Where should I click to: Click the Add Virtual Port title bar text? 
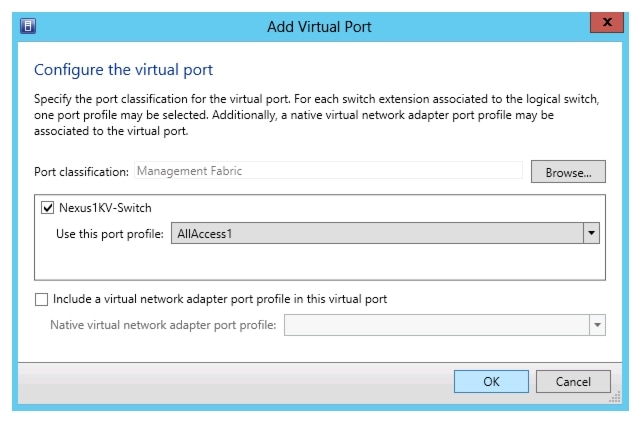[319, 26]
